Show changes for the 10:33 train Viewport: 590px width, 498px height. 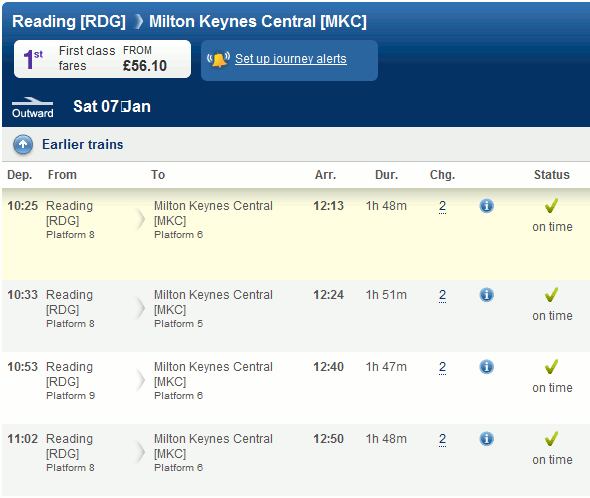pyautogui.click(x=442, y=295)
